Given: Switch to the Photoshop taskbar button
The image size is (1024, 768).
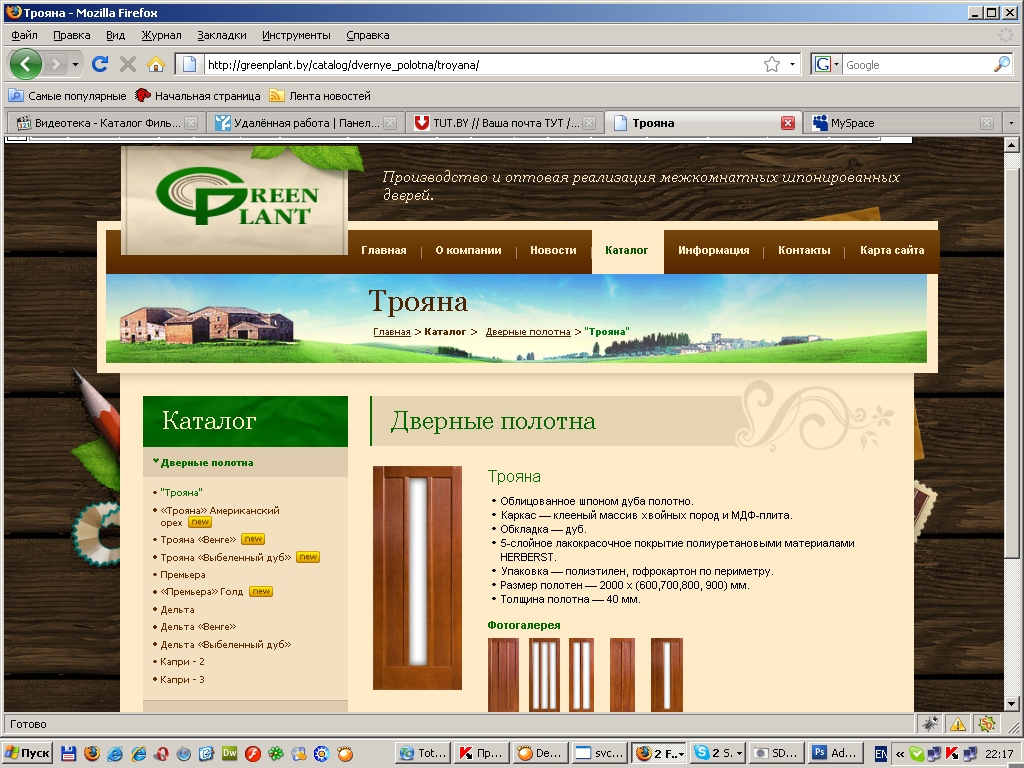Looking at the screenshot, I should pos(835,753).
